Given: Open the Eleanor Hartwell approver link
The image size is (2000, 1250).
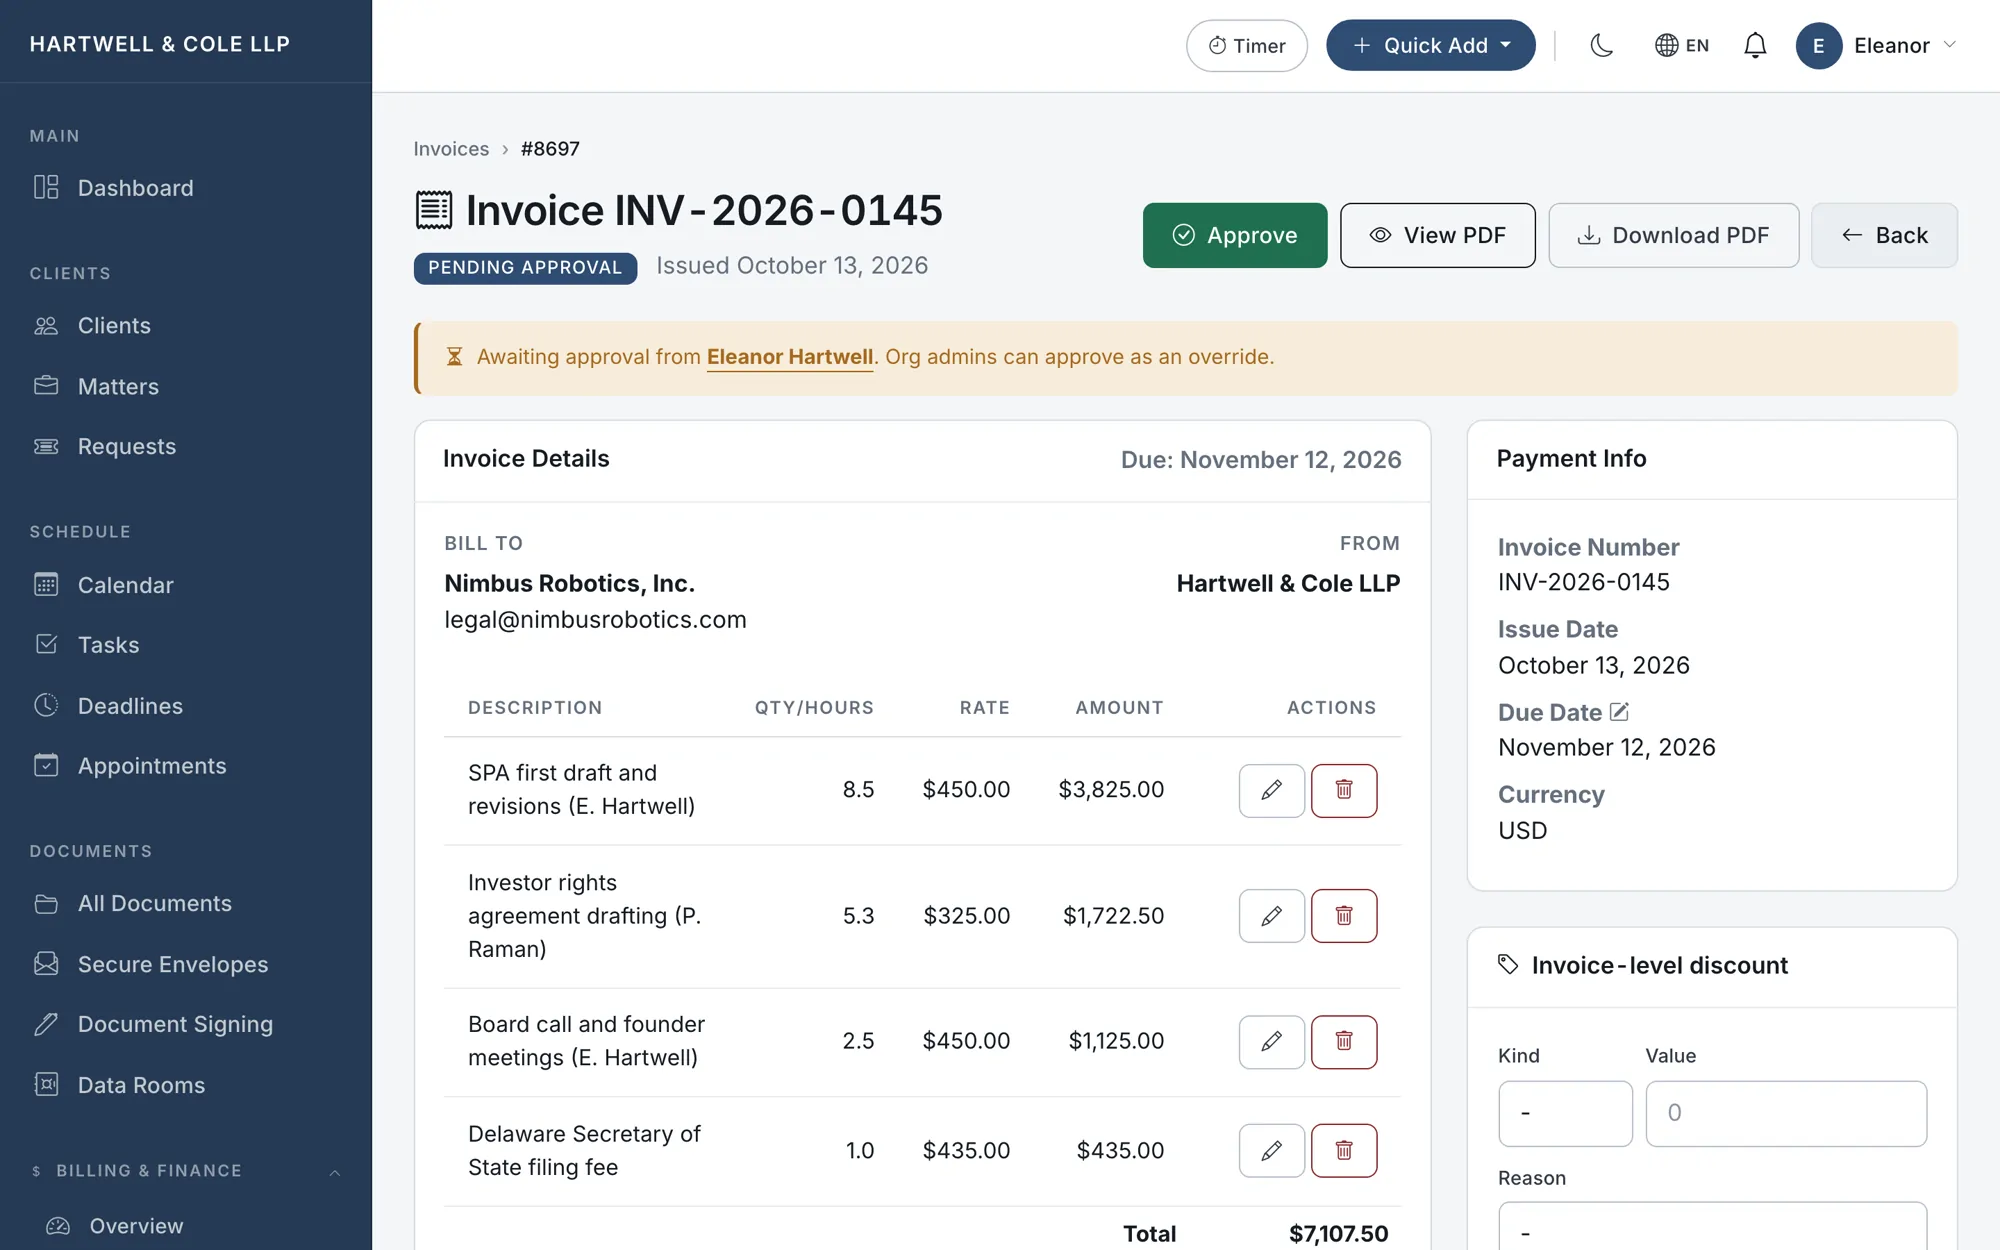Looking at the screenshot, I should [790, 357].
